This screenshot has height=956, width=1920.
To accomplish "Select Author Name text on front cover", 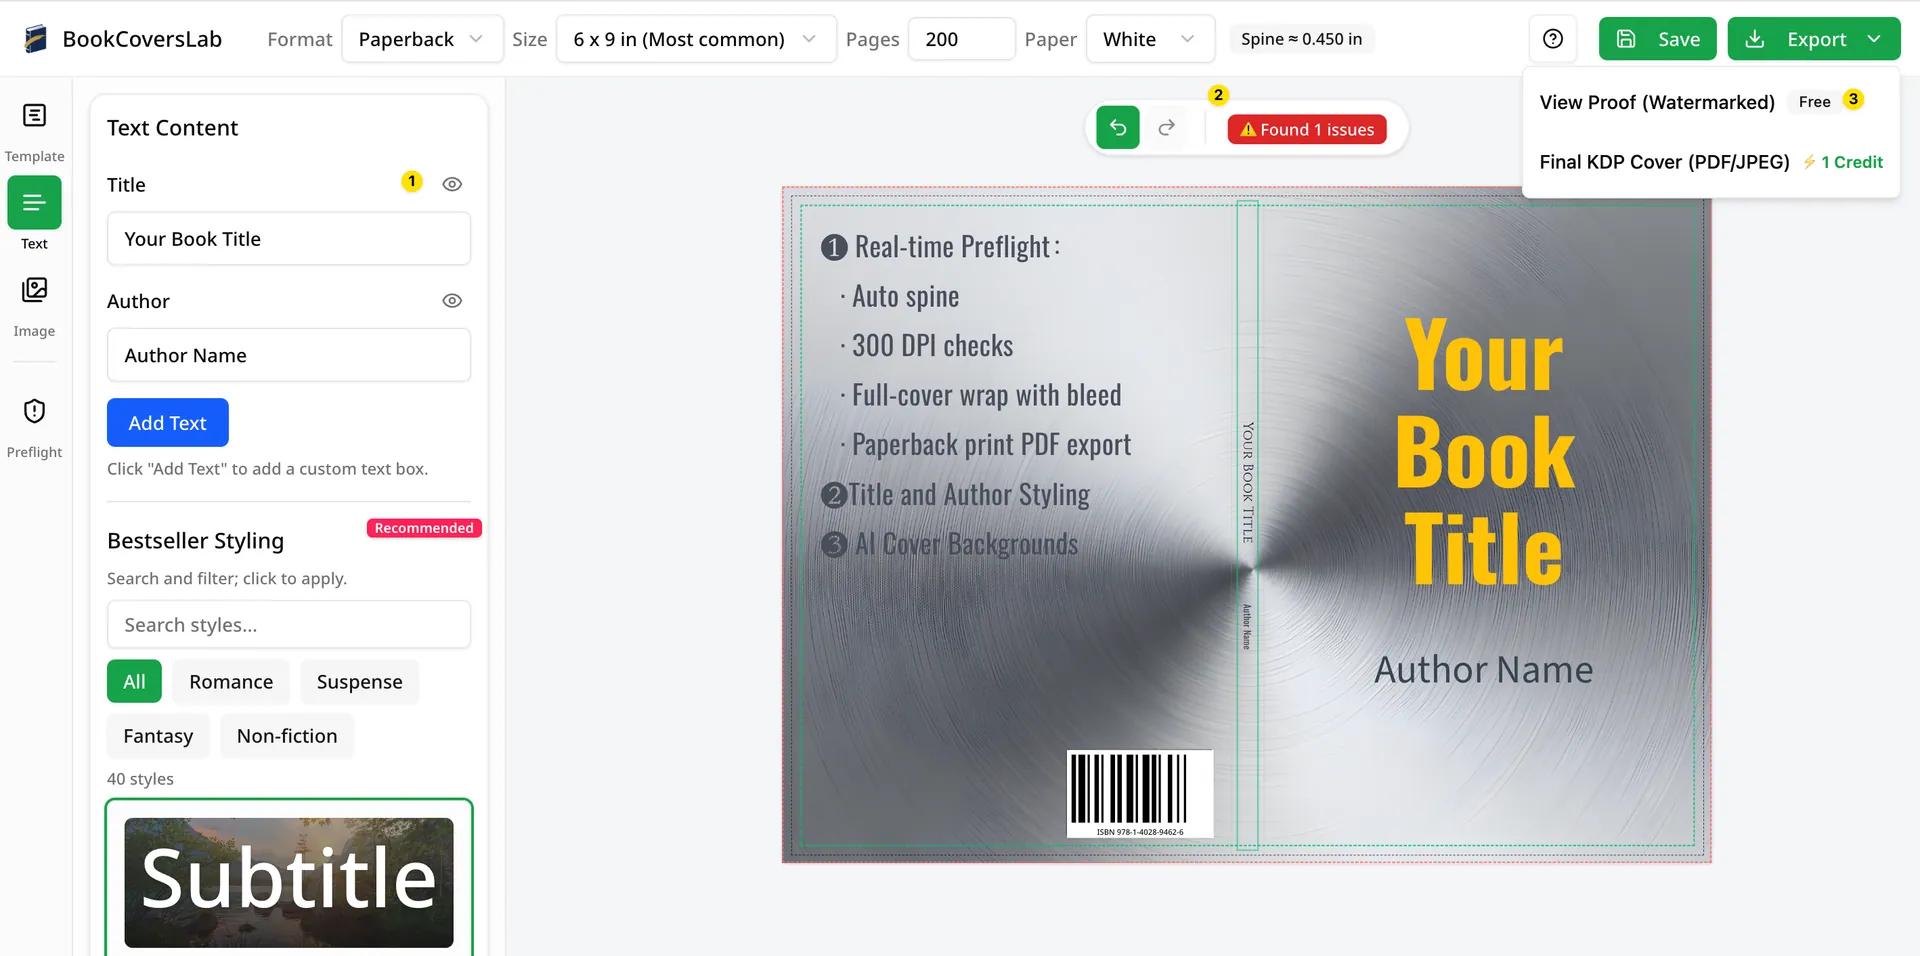I will (1484, 670).
